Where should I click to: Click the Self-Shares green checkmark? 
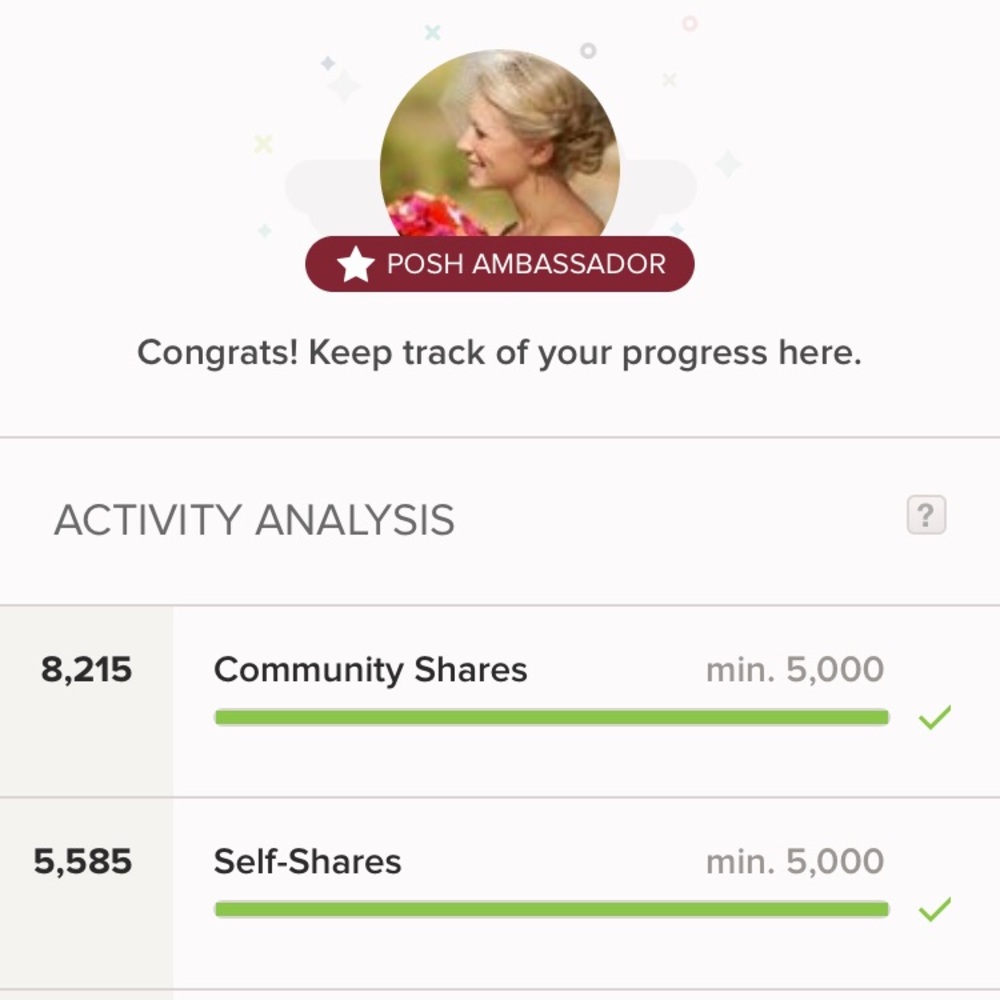[934, 909]
